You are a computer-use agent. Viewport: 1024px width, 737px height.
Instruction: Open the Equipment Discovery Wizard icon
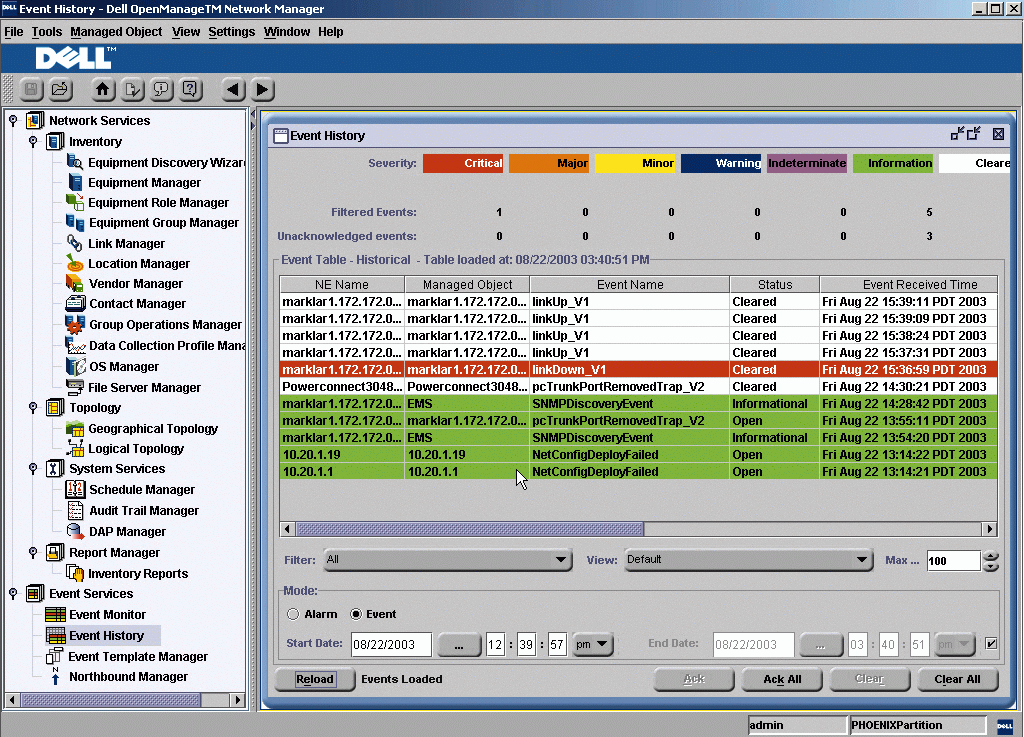75,162
